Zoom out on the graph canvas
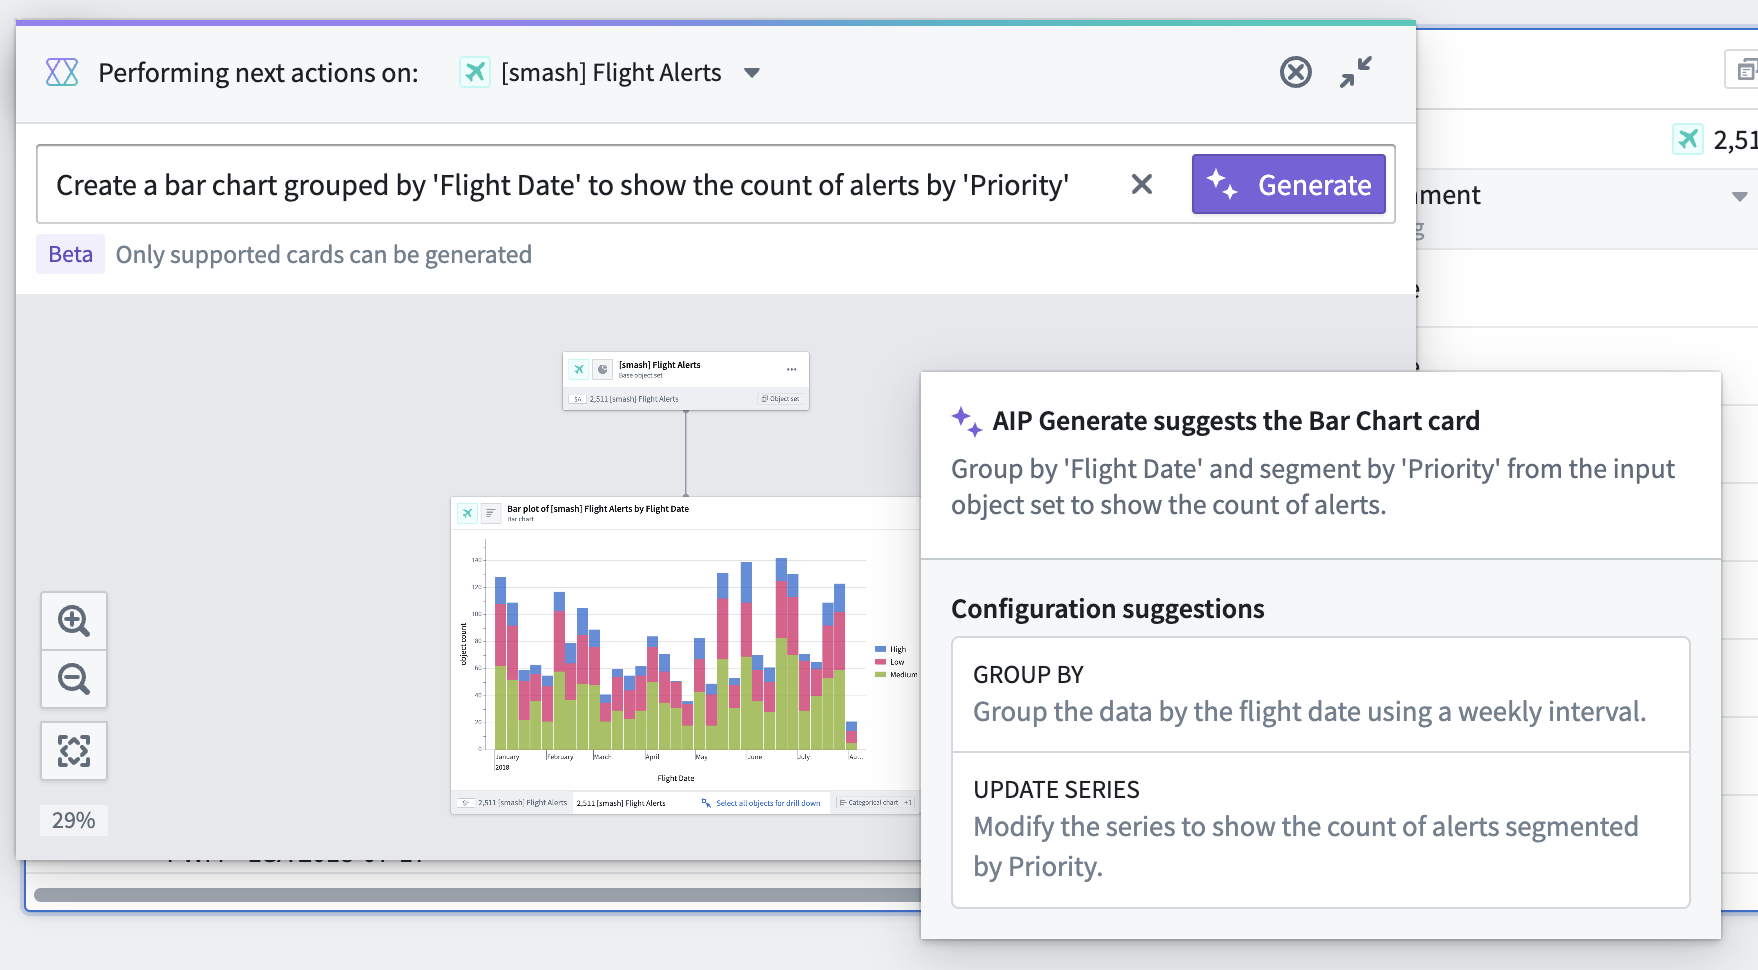 tap(74, 679)
